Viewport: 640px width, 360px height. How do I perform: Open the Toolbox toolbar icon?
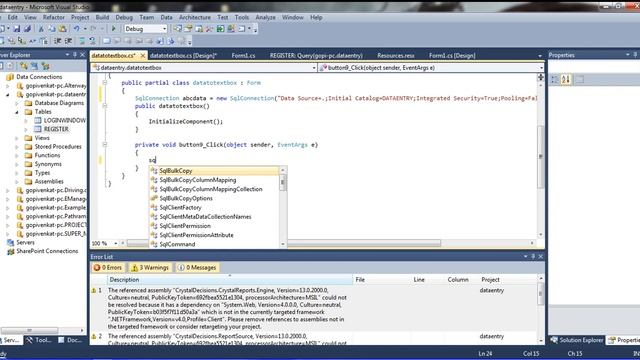(x=209, y=29)
